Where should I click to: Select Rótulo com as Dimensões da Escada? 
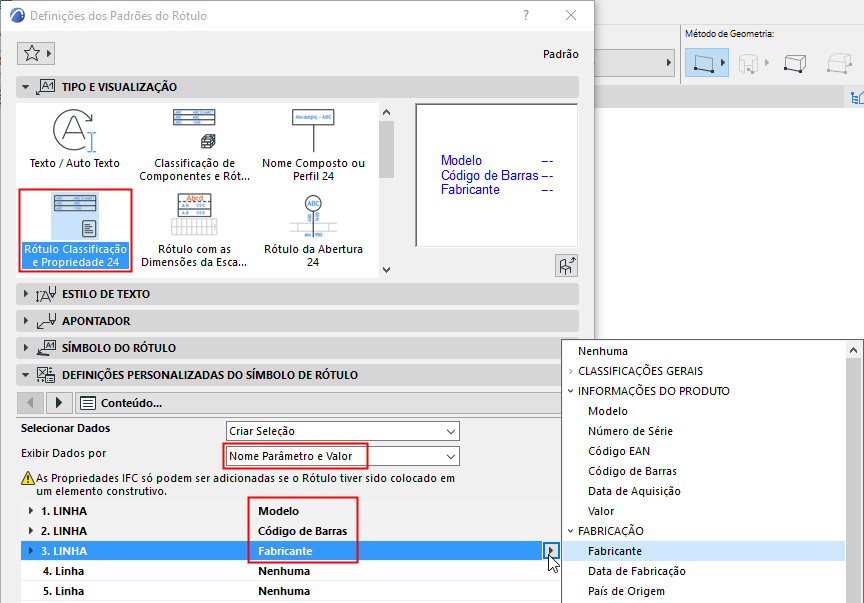click(194, 230)
